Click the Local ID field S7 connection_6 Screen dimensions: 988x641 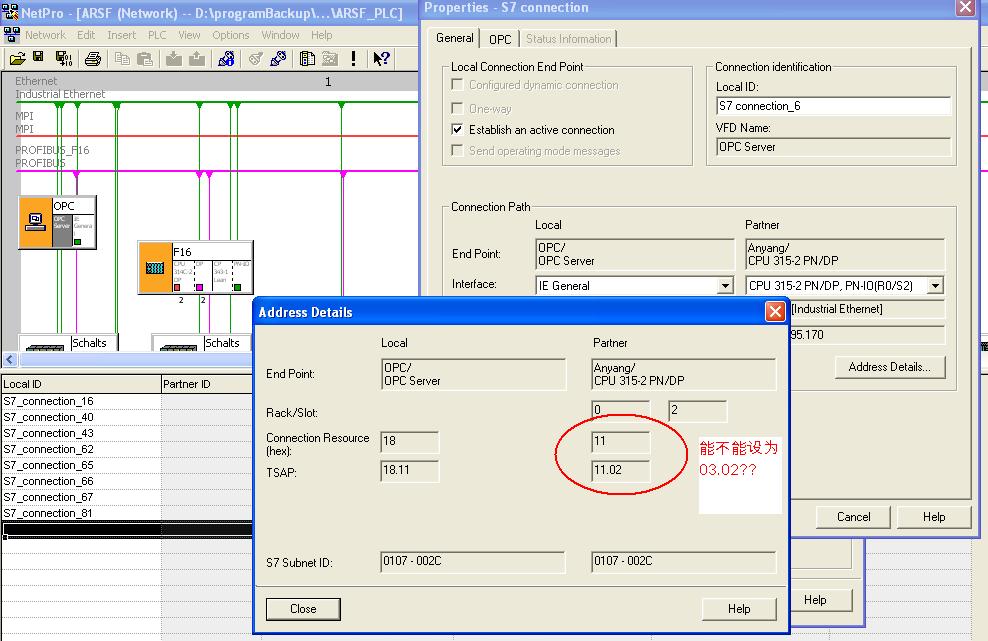tap(834, 106)
